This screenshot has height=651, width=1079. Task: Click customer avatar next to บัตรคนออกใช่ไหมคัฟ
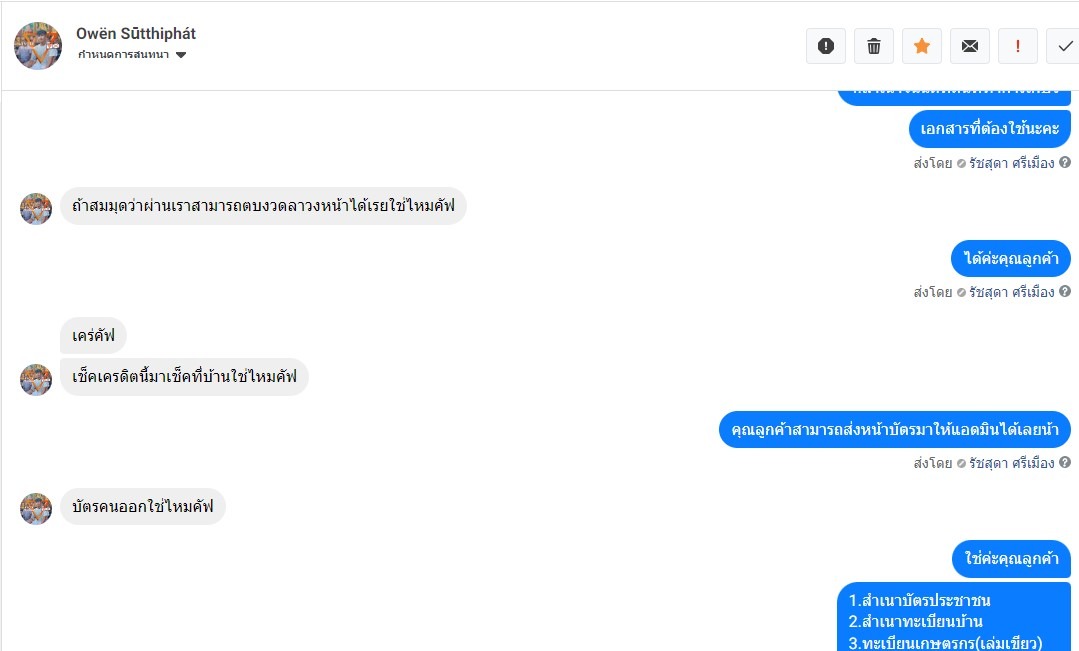pos(36,509)
